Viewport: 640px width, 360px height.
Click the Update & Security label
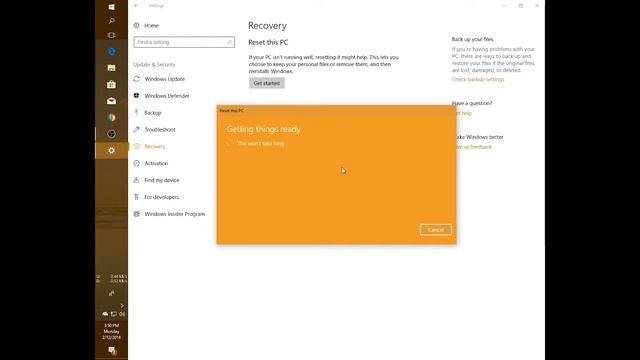pyautogui.click(x=154, y=64)
